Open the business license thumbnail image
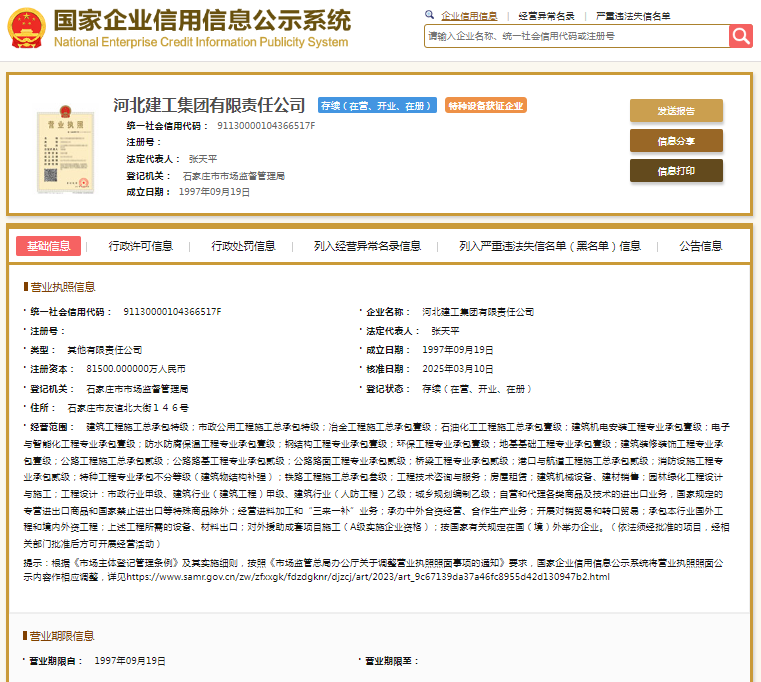The image size is (761, 682). (66, 150)
